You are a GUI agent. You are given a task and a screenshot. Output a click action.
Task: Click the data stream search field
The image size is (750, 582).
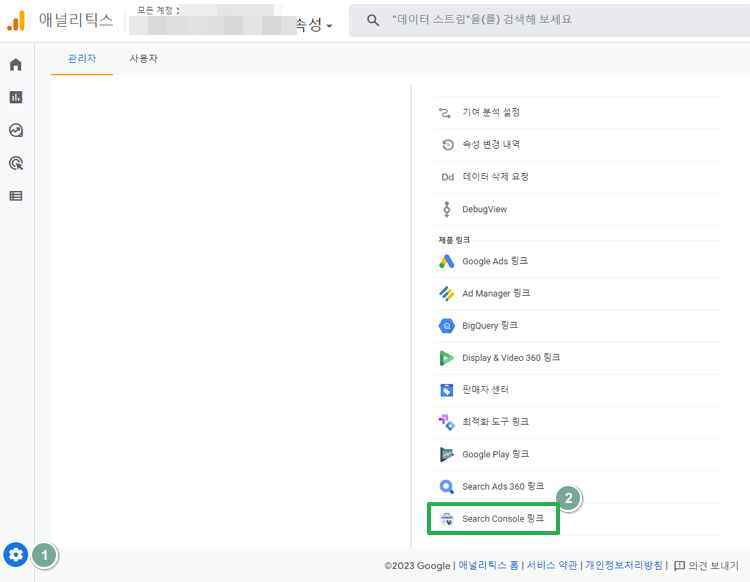click(x=550, y=20)
